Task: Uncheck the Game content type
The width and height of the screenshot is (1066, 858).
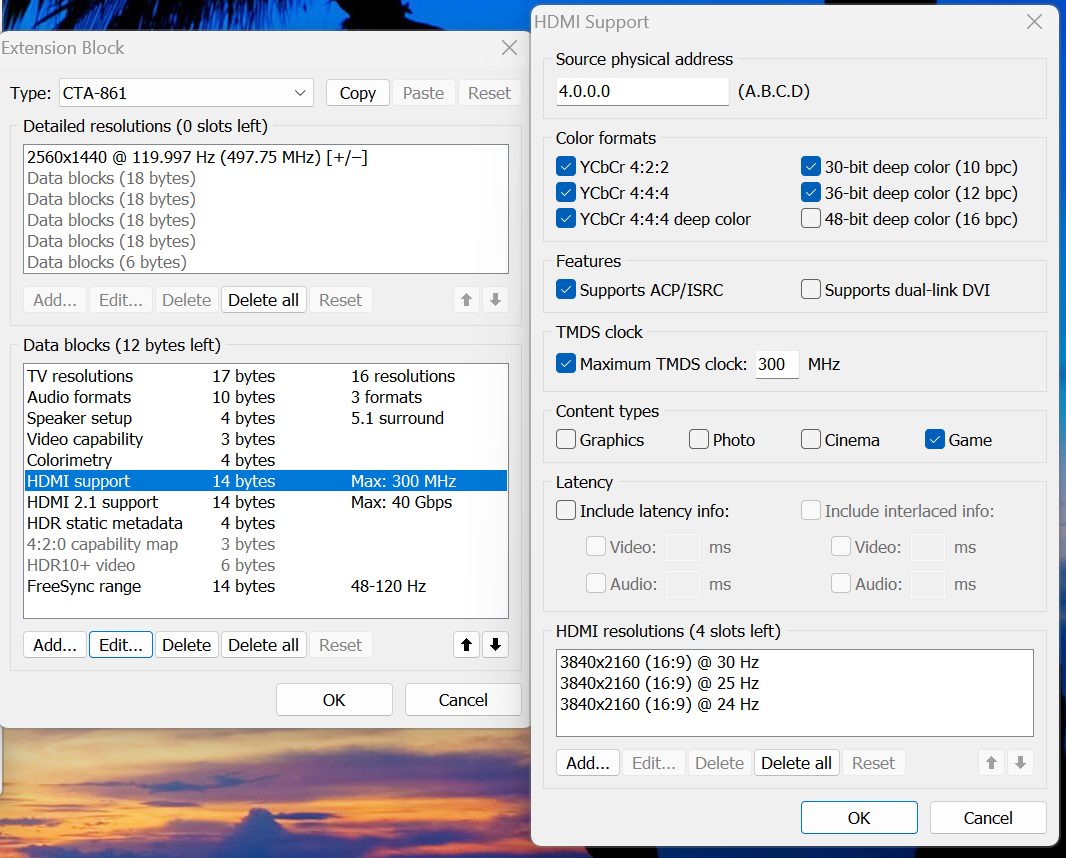Action: pos(935,440)
